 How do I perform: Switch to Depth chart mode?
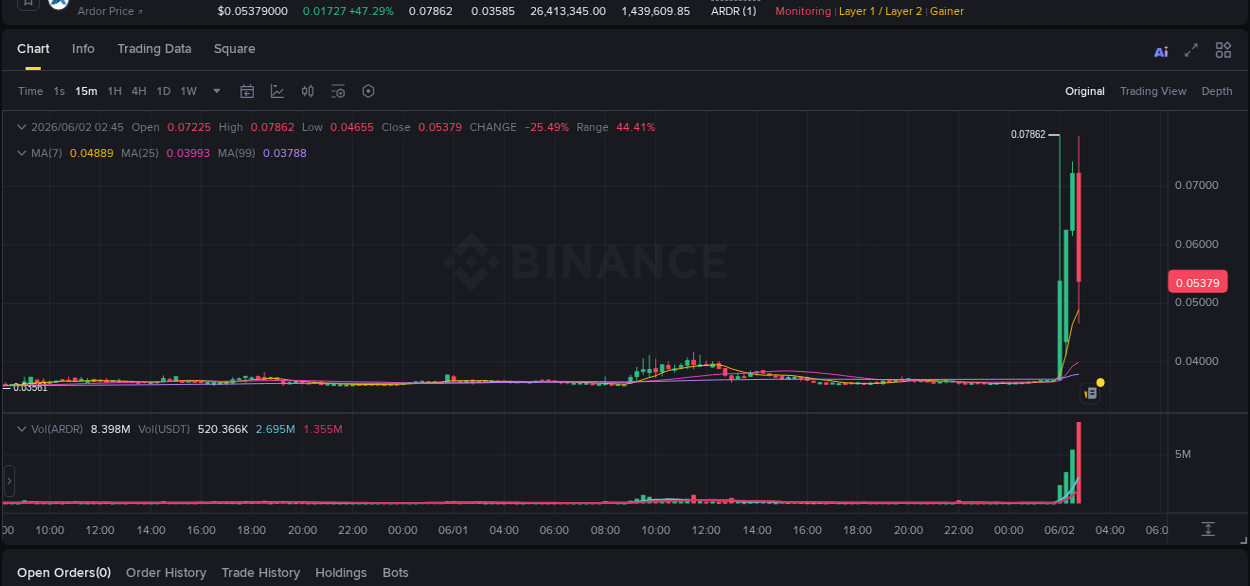pyautogui.click(x=1217, y=91)
